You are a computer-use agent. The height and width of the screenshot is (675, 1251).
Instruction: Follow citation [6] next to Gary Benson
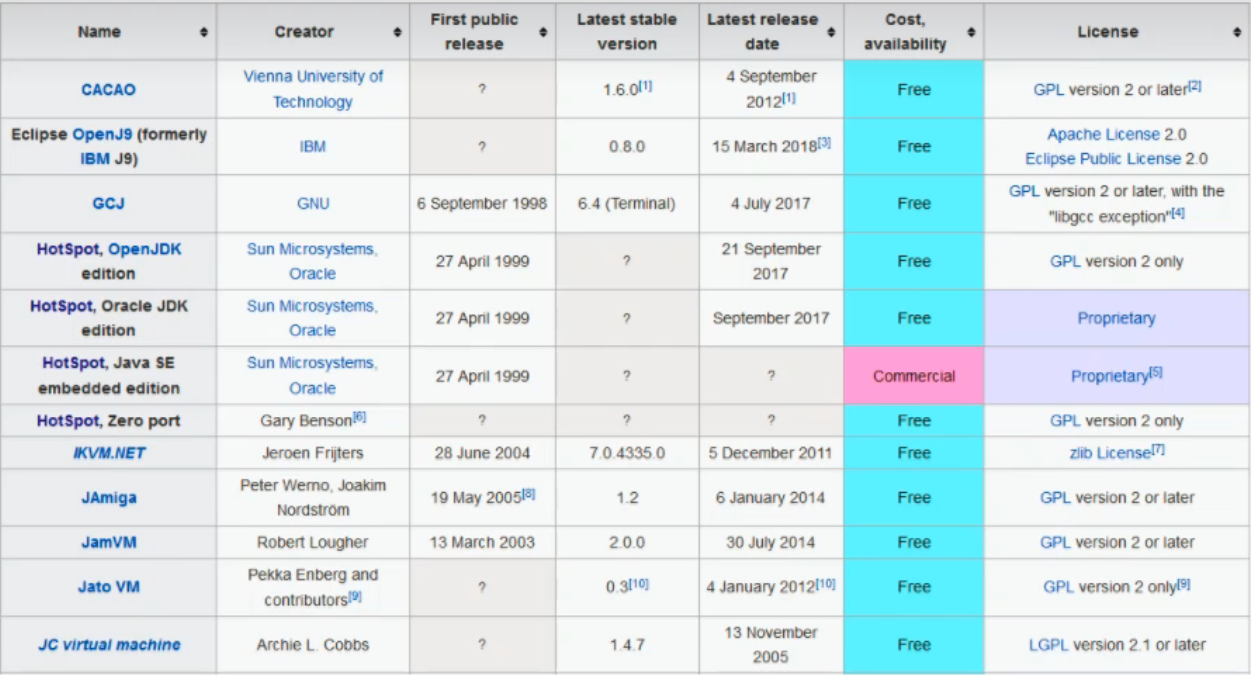359,417
